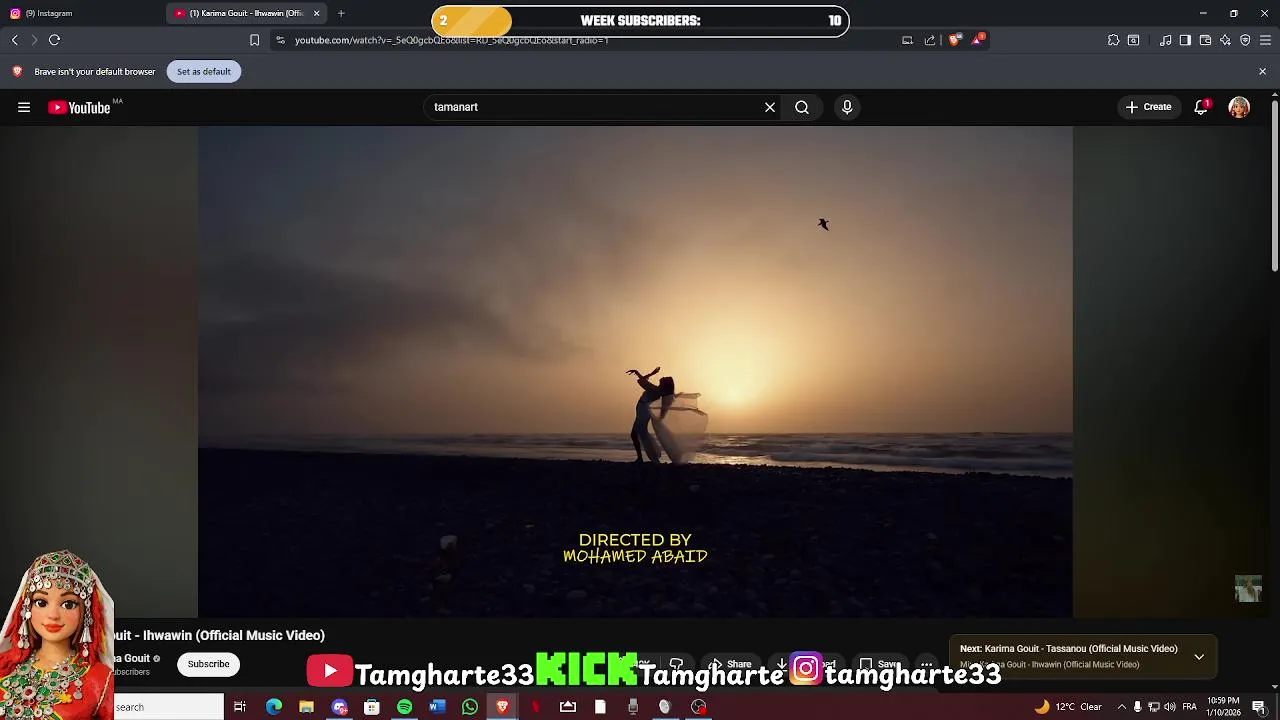Open the account avatar menu
The width and height of the screenshot is (1280, 720).
pos(1239,107)
